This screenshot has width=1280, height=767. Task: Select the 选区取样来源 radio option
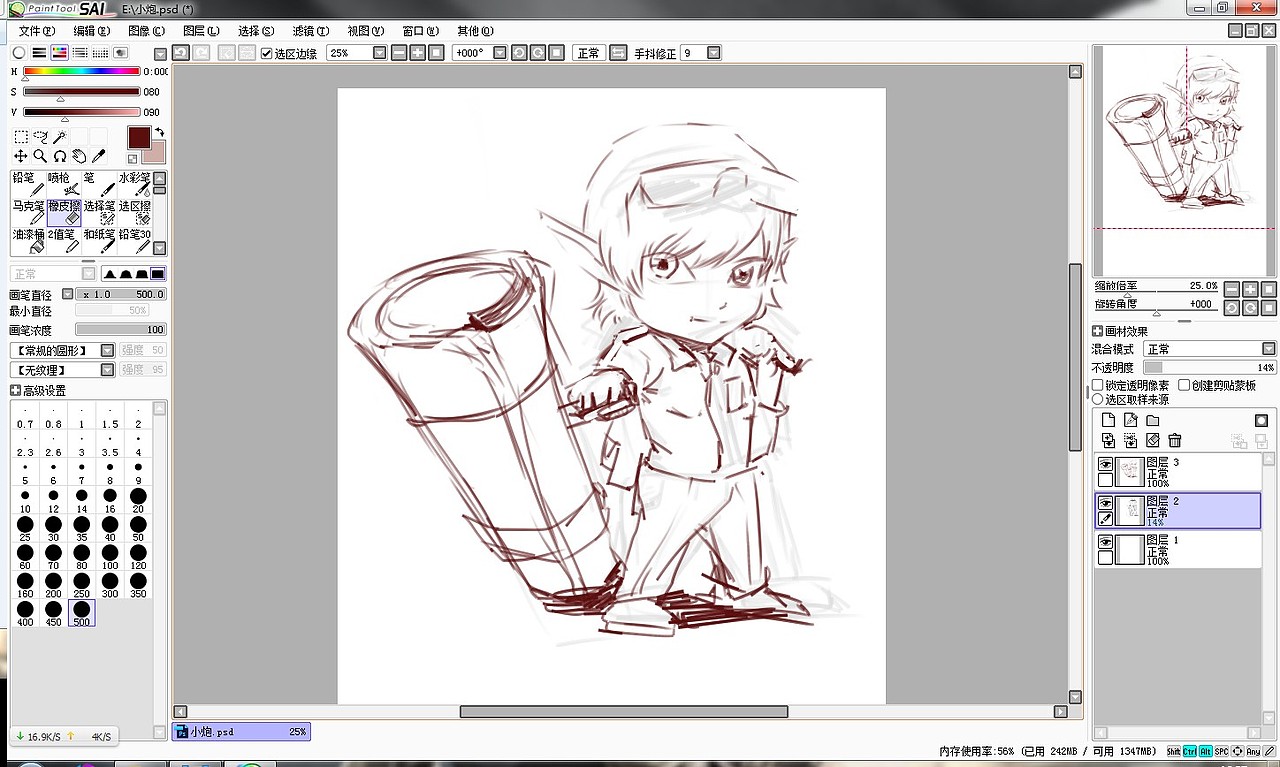click(x=1098, y=399)
